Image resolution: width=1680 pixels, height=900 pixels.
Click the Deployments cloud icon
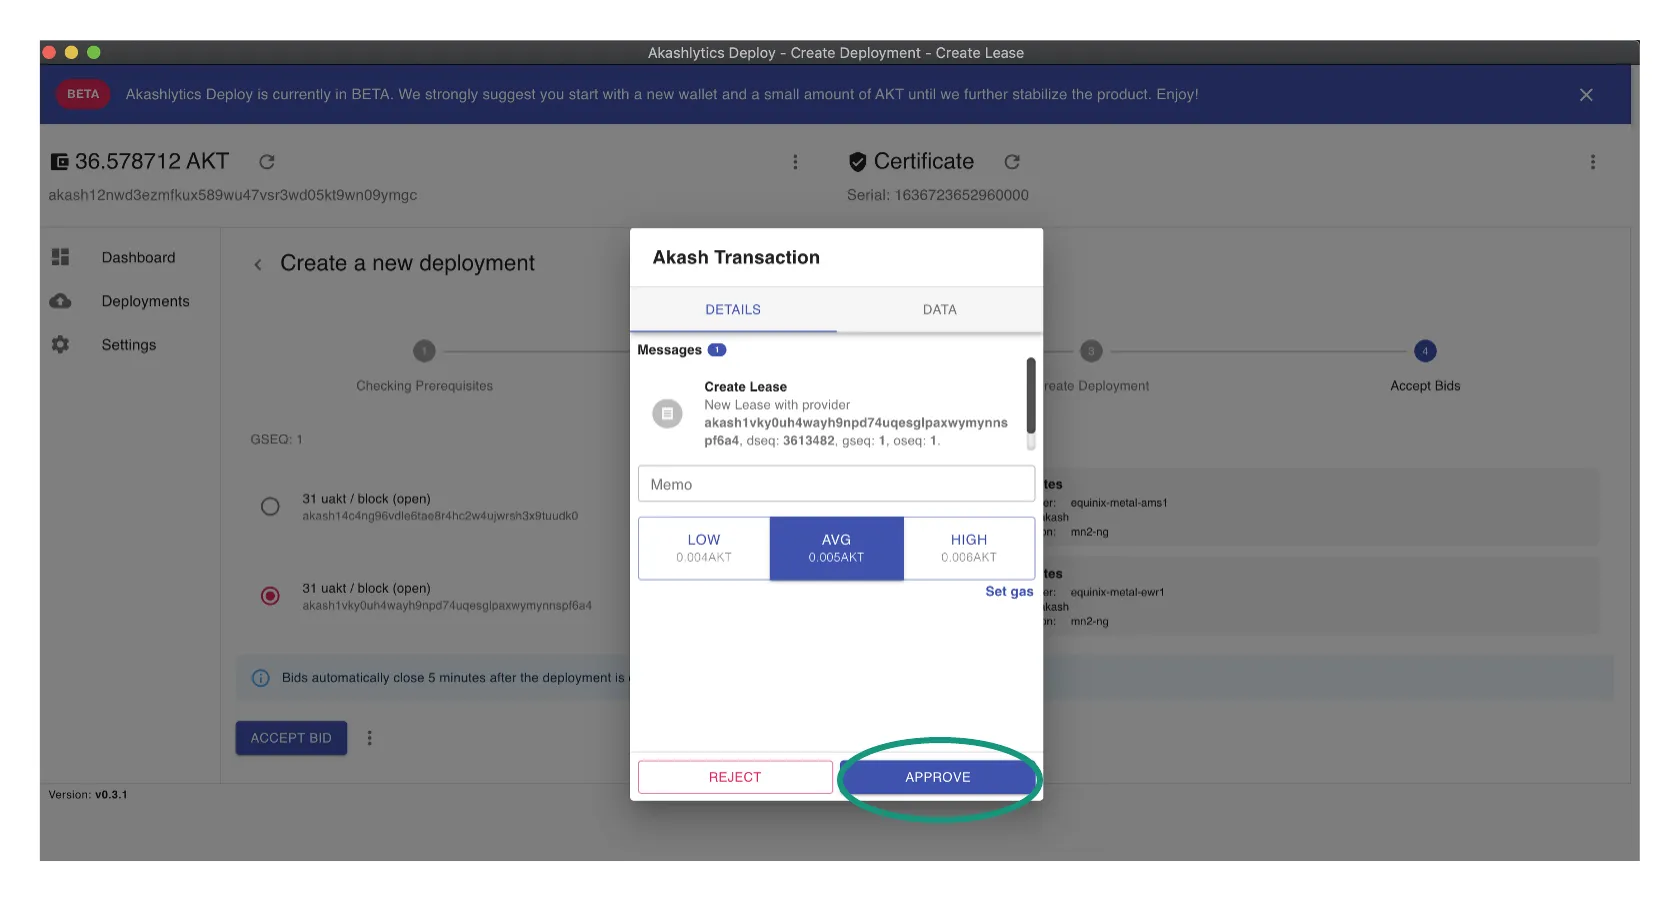[x=61, y=301]
